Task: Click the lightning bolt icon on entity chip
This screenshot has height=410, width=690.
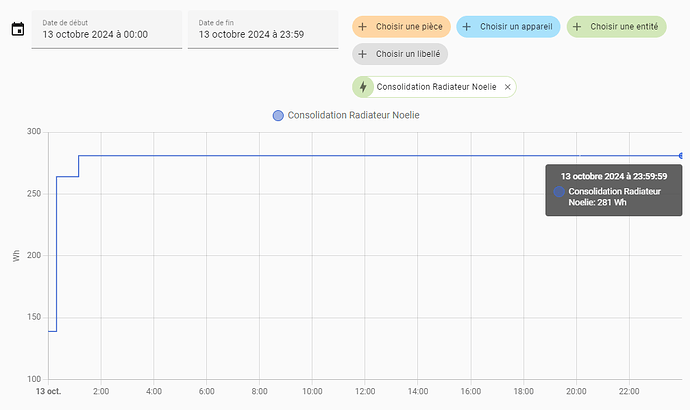Action: pyautogui.click(x=363, y=87)
